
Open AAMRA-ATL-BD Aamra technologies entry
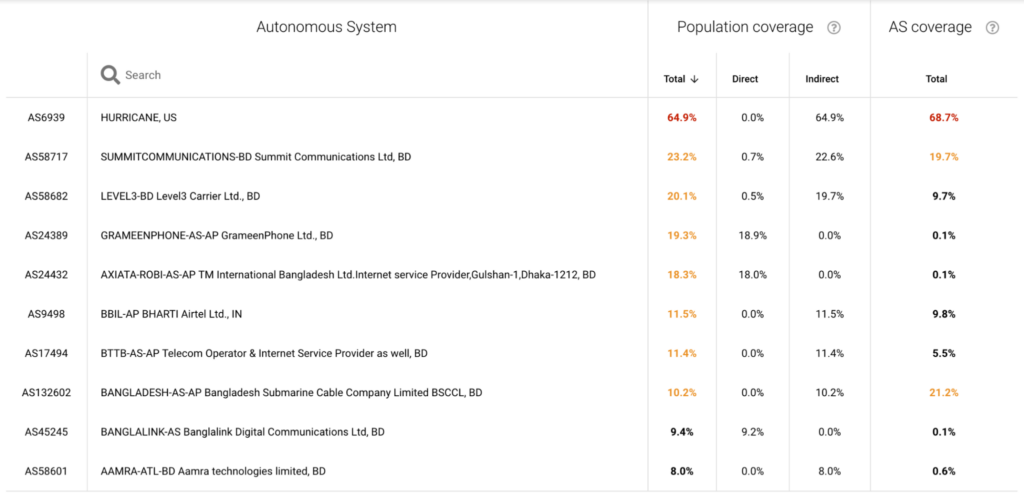(x=213, y=471)
